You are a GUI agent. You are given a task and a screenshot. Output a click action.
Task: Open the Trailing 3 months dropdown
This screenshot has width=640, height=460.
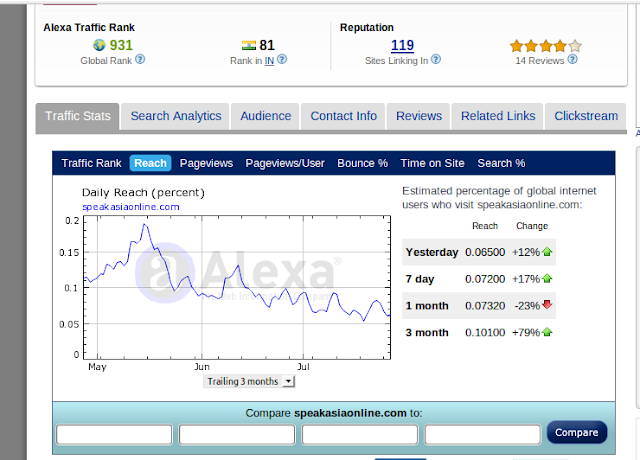249,381
